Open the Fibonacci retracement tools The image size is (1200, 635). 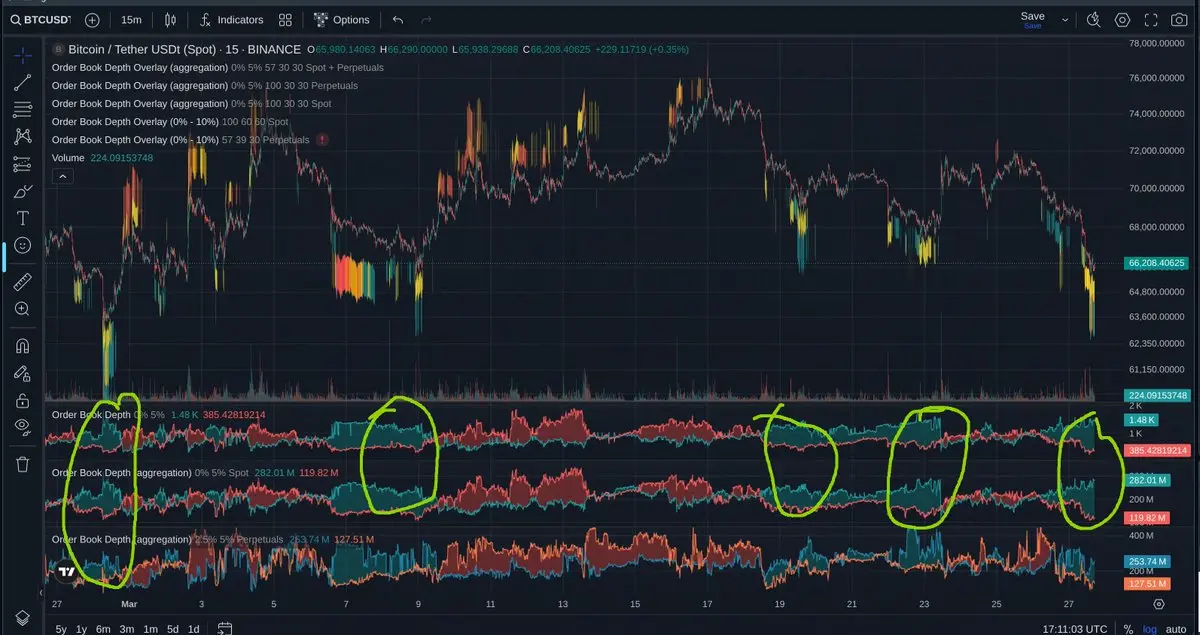tap(22, 109)
